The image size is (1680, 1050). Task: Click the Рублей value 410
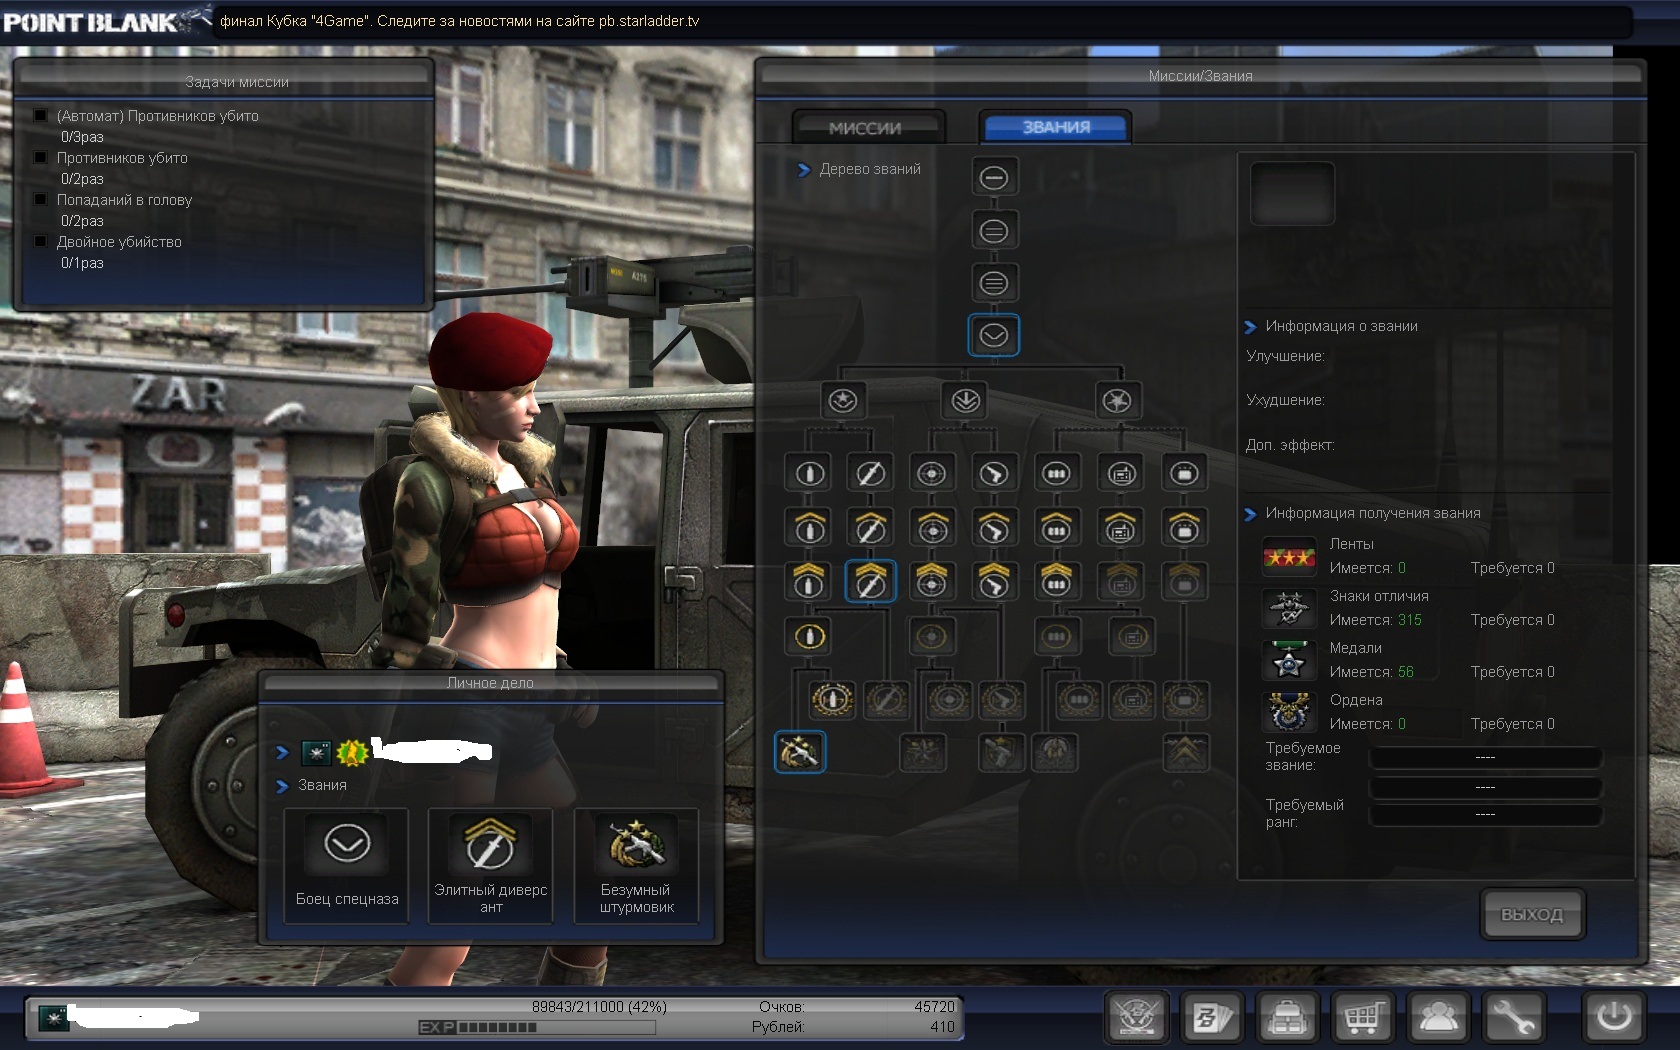(942, 1027)
